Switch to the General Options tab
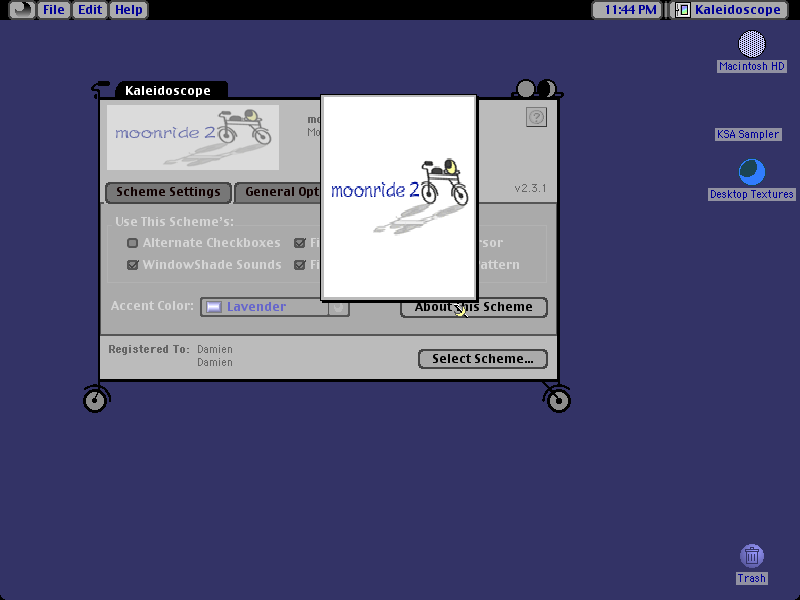The width and height of the screenshot is (800, 600). point(278,192)
